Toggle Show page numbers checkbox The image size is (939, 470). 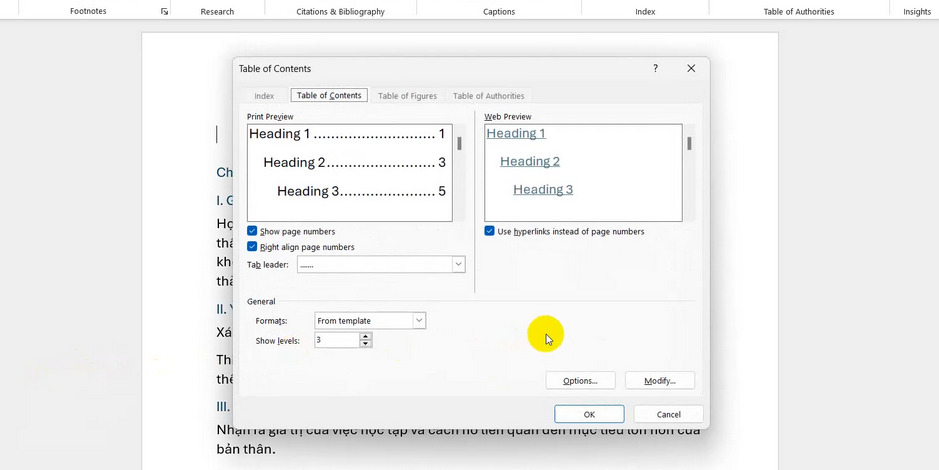click(x=252, y=231)
